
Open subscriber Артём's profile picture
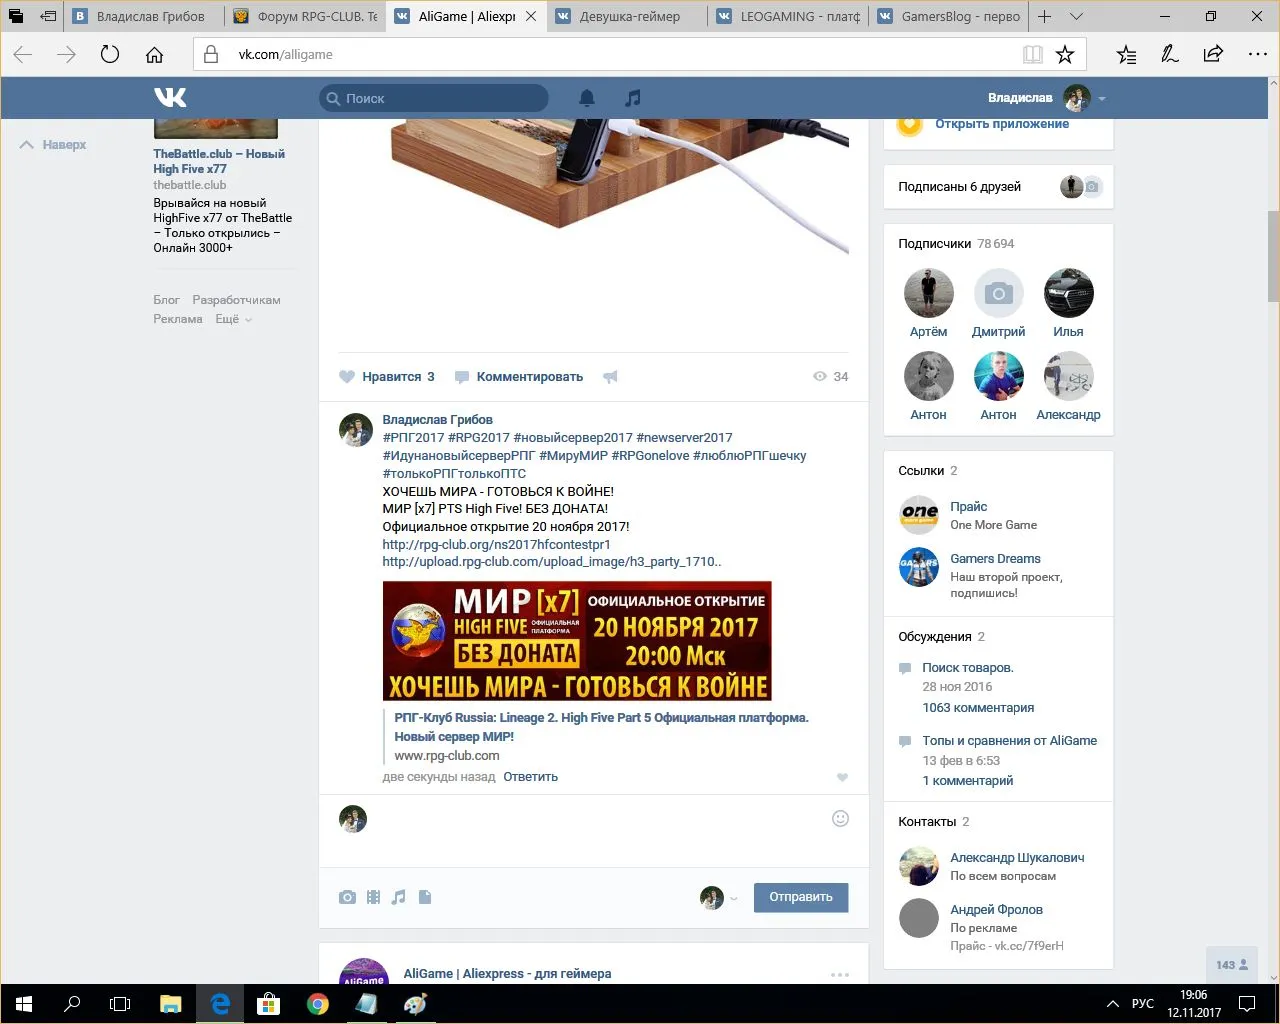(x=928, y=293)
